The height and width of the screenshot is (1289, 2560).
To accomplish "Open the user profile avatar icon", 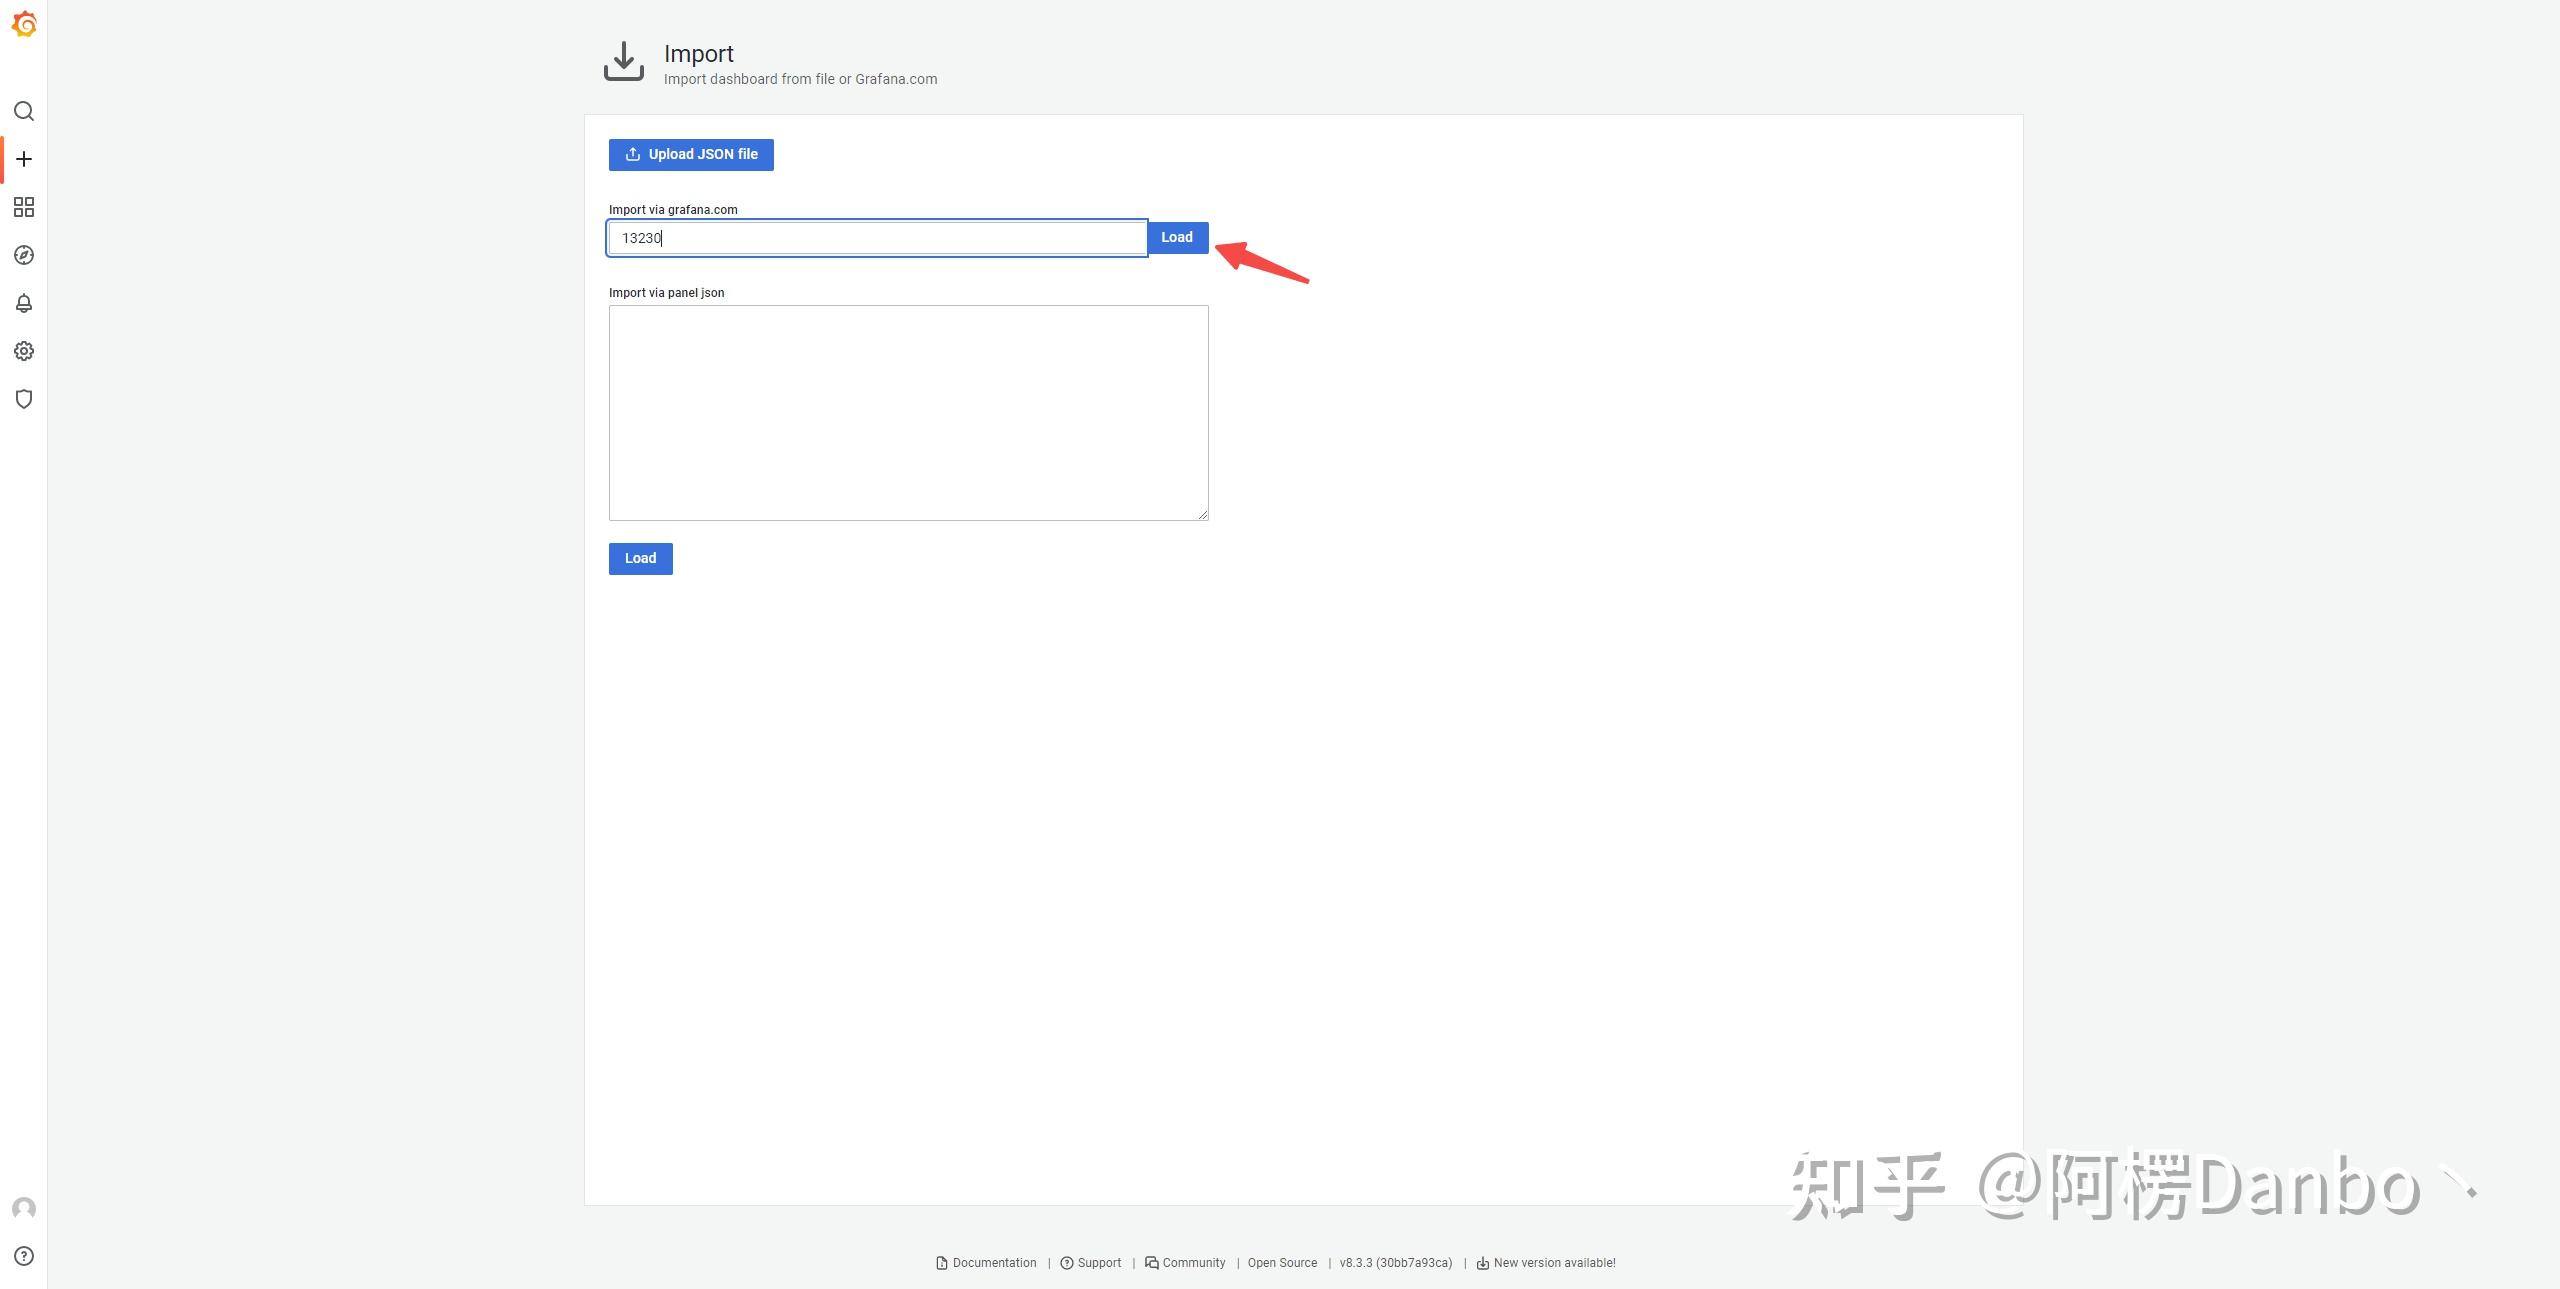I will [24, 1208].
